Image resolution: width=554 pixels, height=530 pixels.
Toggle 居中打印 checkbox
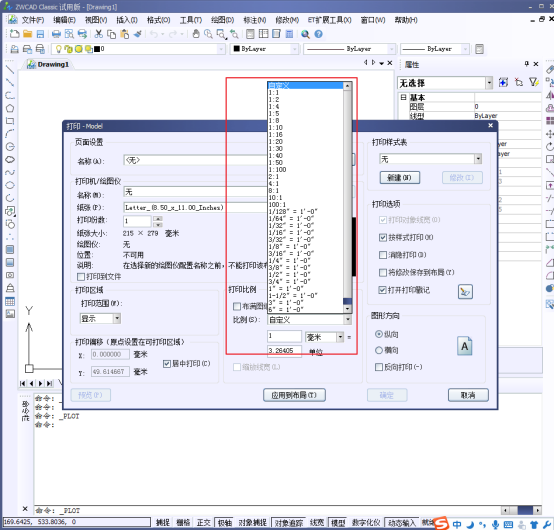tap(167, 364)
